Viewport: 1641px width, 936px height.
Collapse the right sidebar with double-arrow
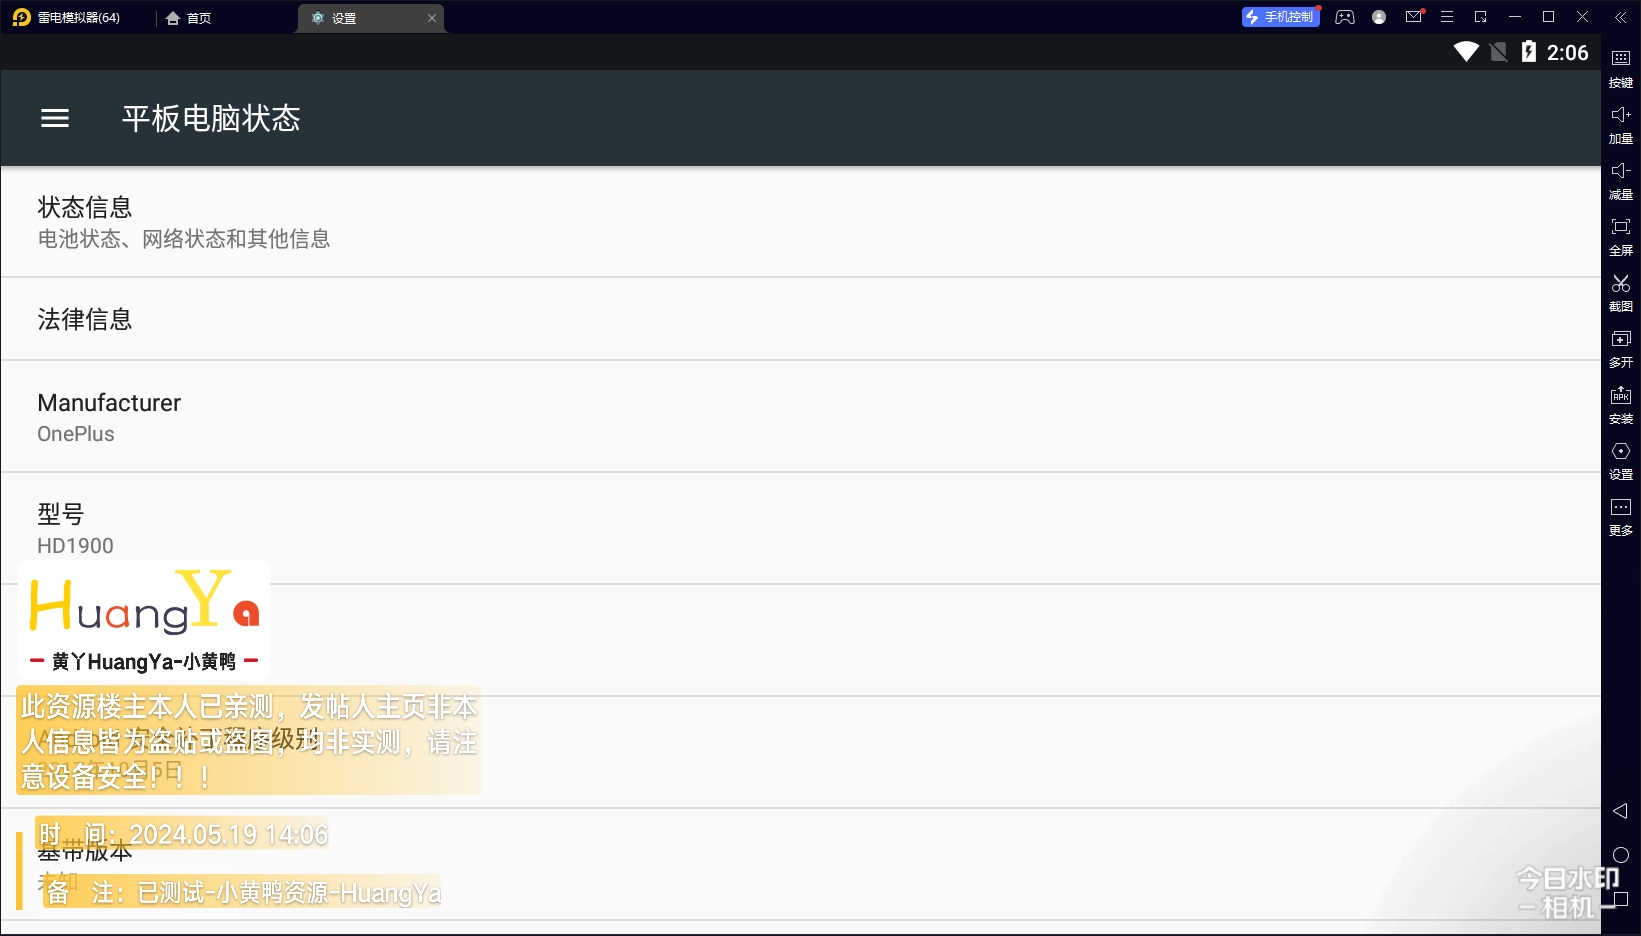point(1620,17)
